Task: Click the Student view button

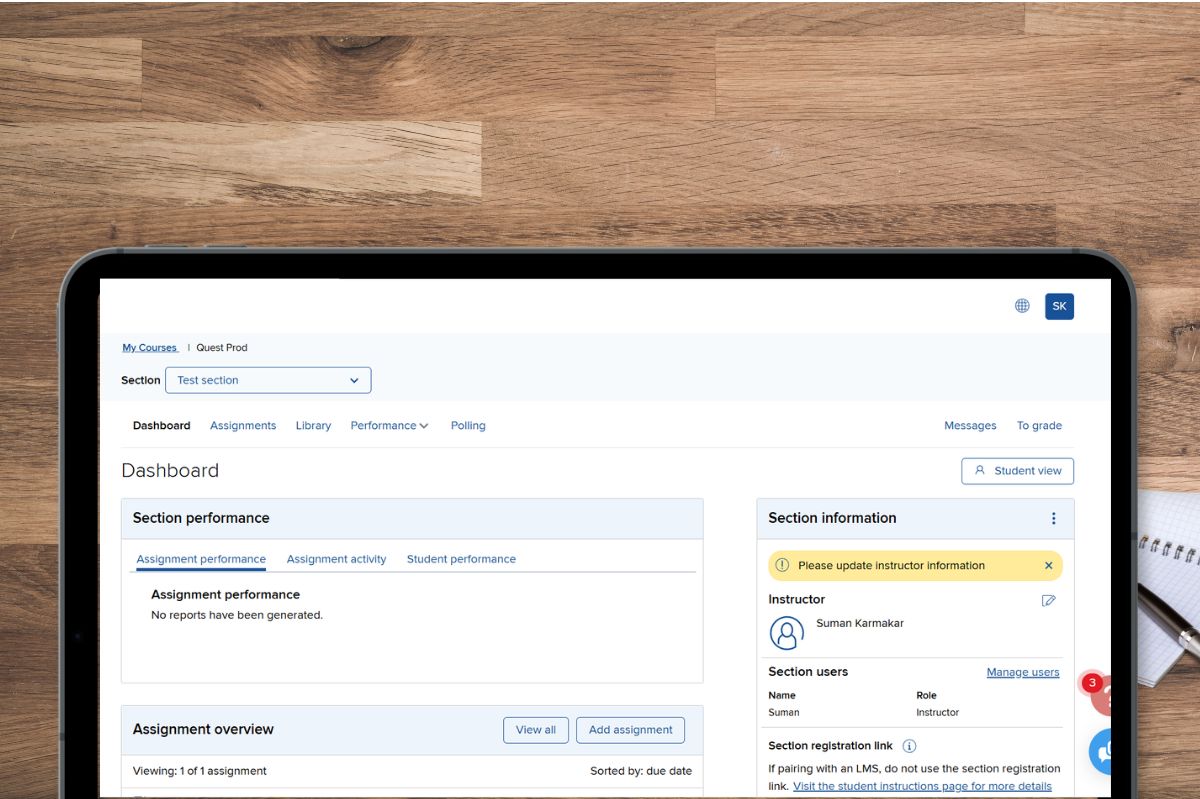Action: tap(1018, 471)
